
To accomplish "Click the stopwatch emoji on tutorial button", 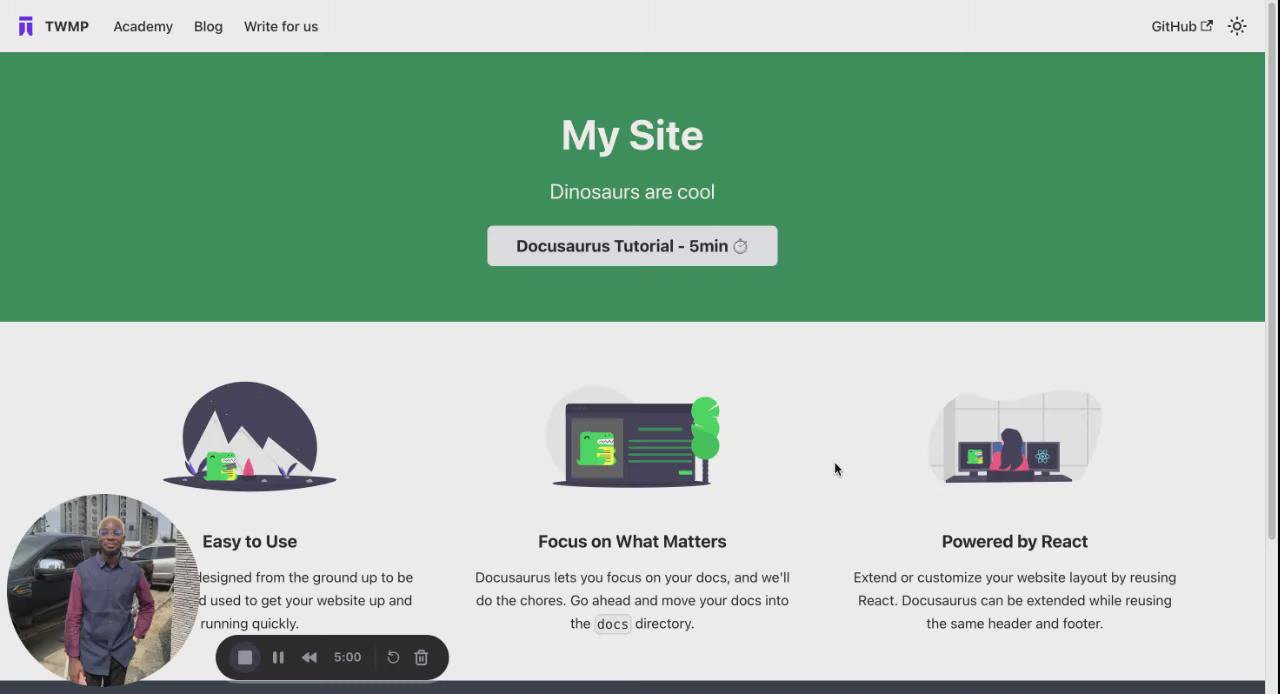I will point(740,246).
